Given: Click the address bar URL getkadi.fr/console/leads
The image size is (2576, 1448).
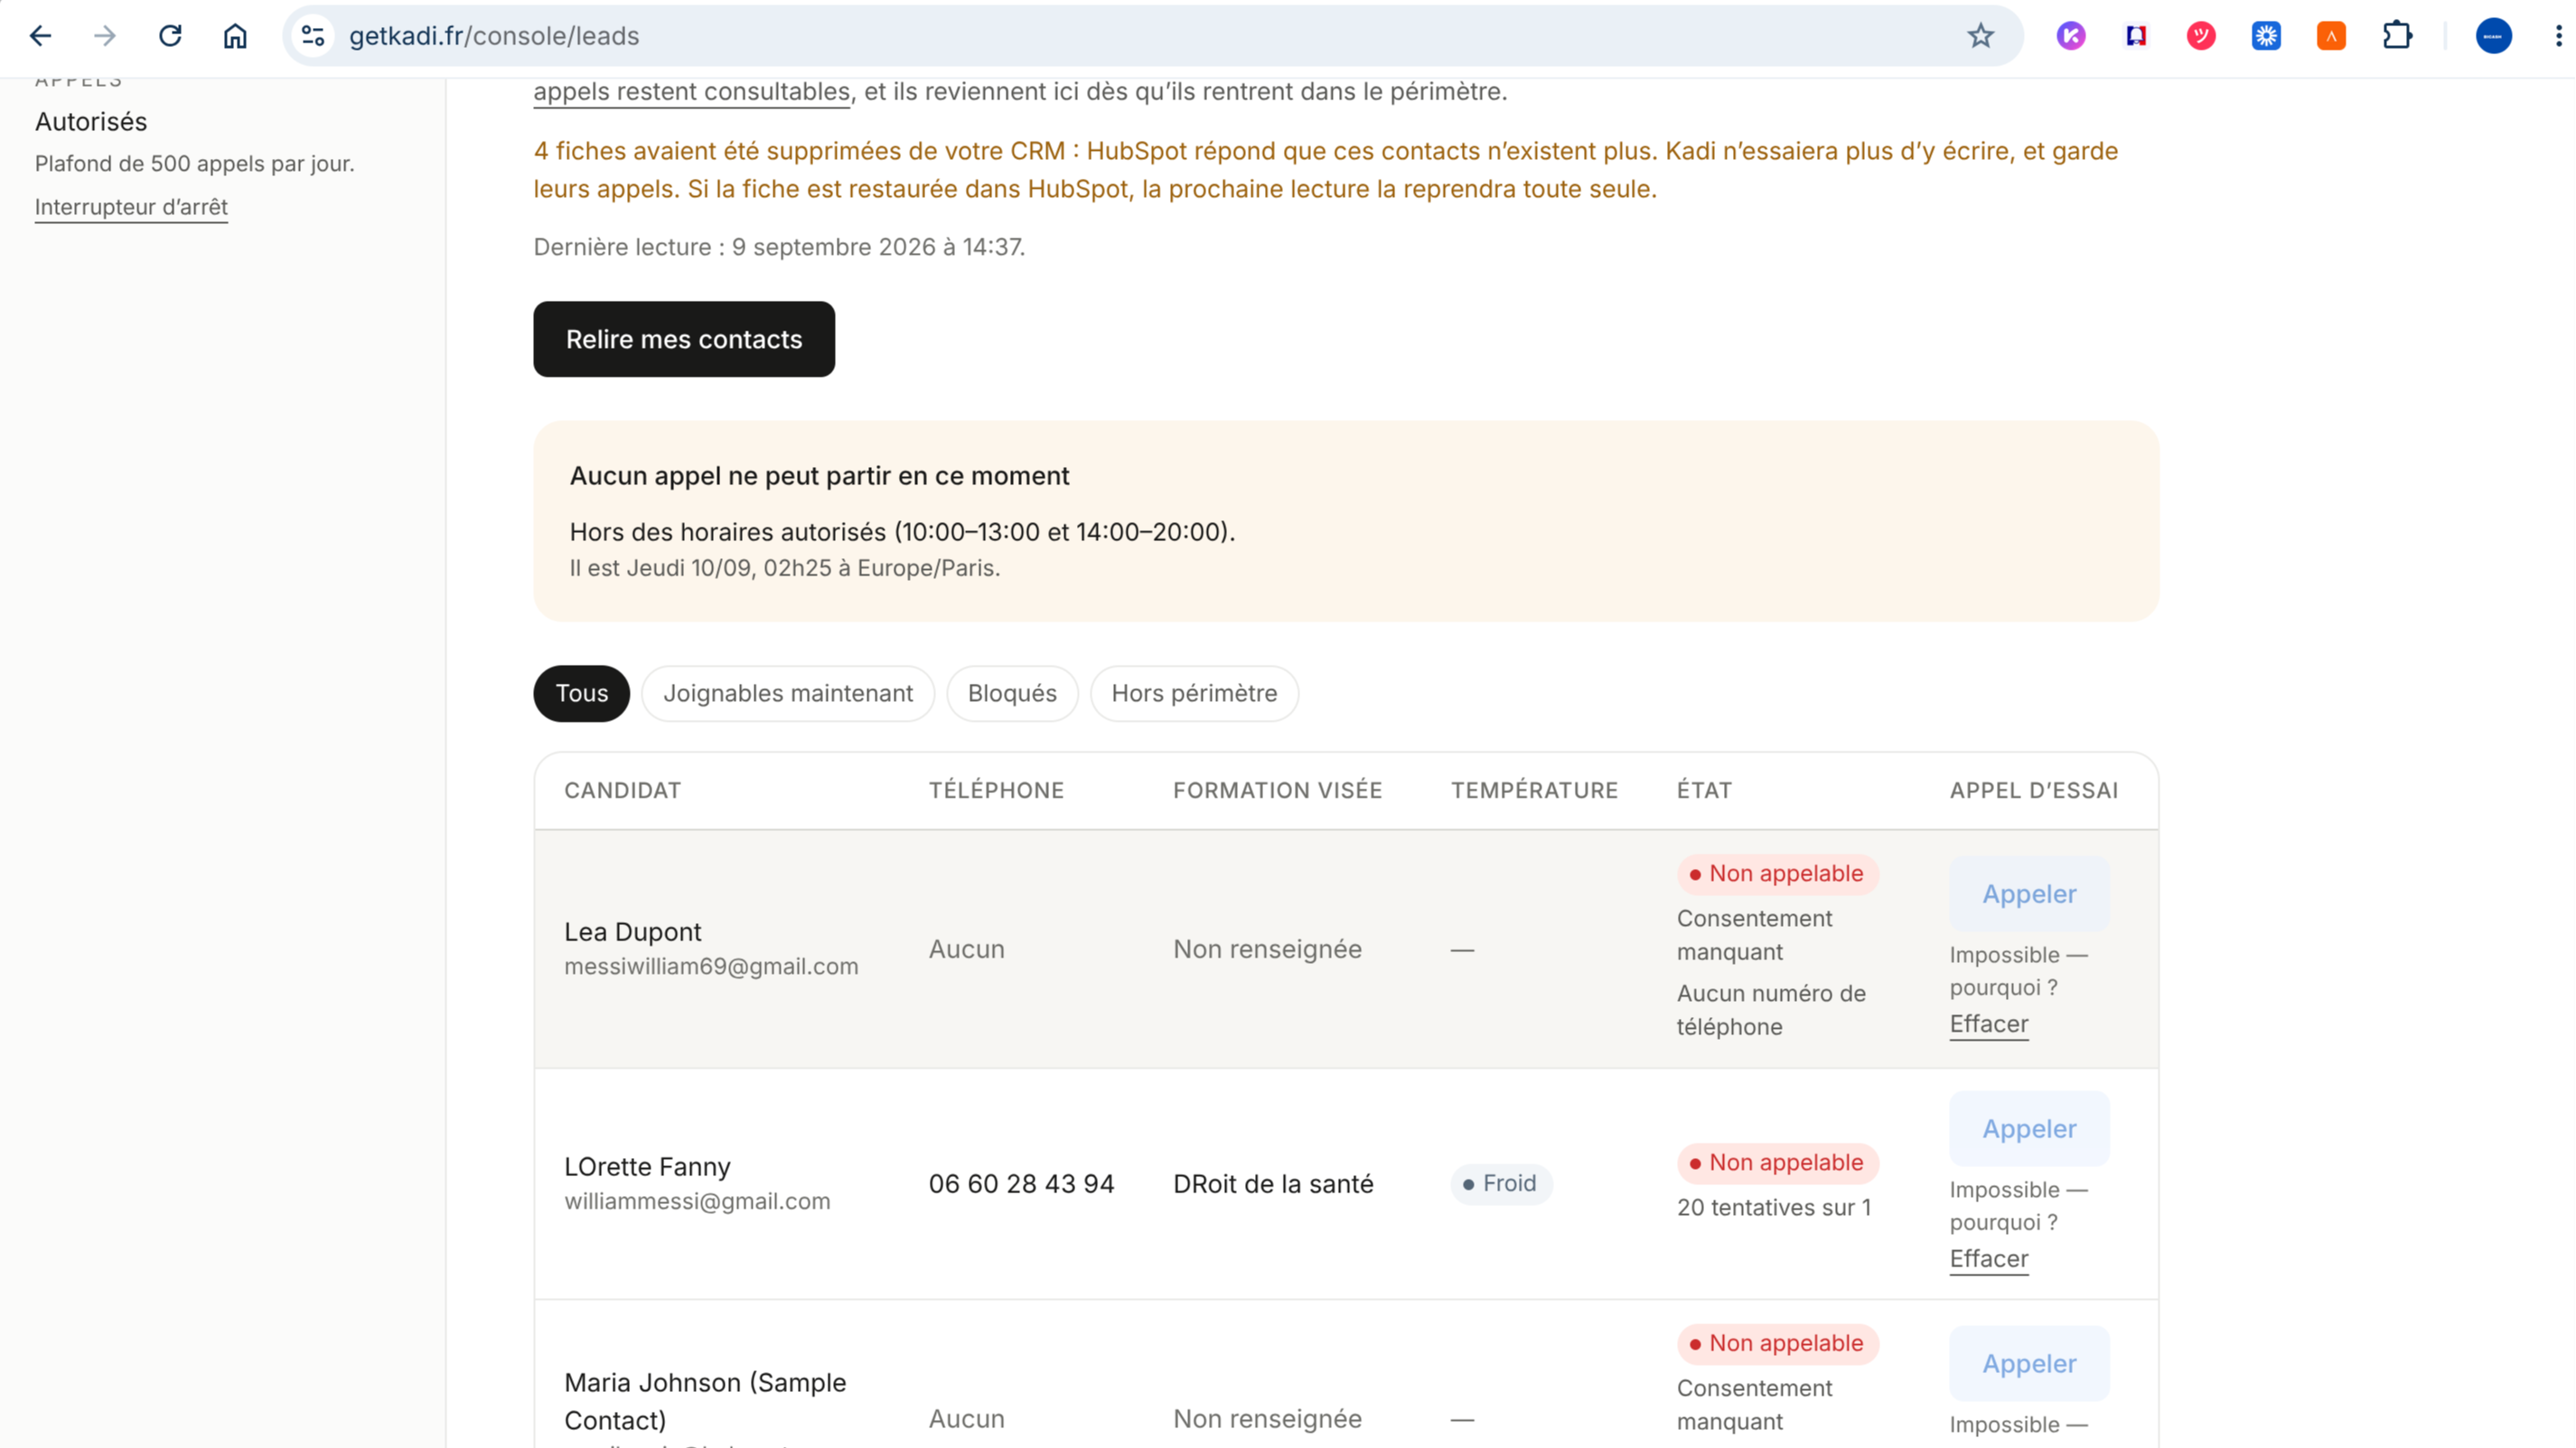Looking at the screenshot, I should [x=494, y=36].
